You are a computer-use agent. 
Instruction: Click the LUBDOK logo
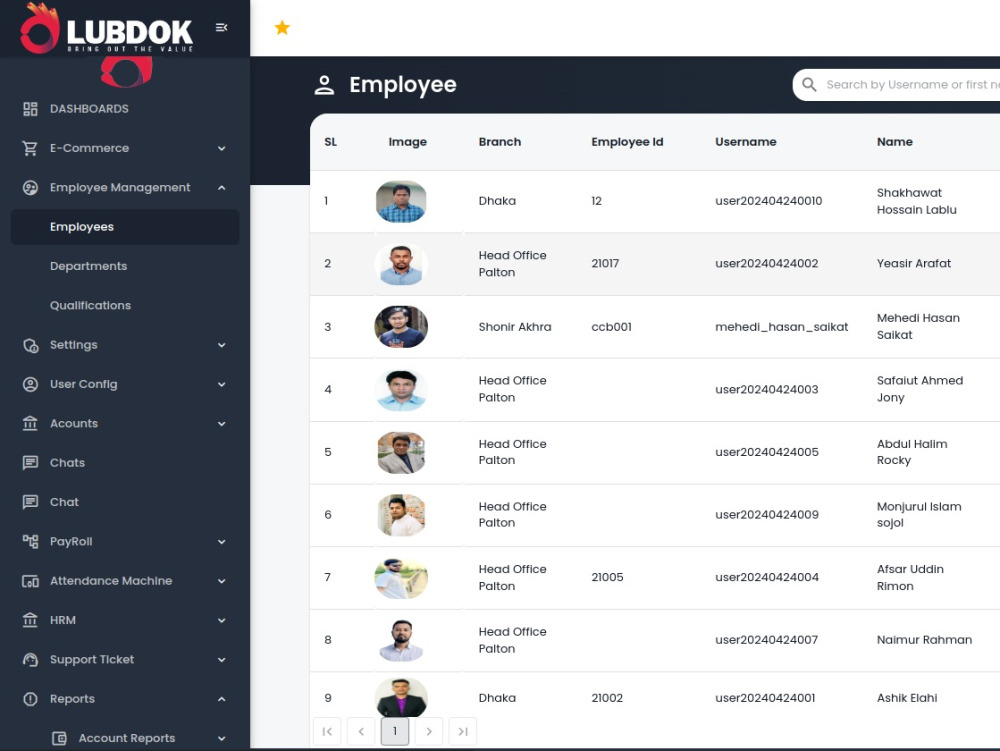click(106, 29)
